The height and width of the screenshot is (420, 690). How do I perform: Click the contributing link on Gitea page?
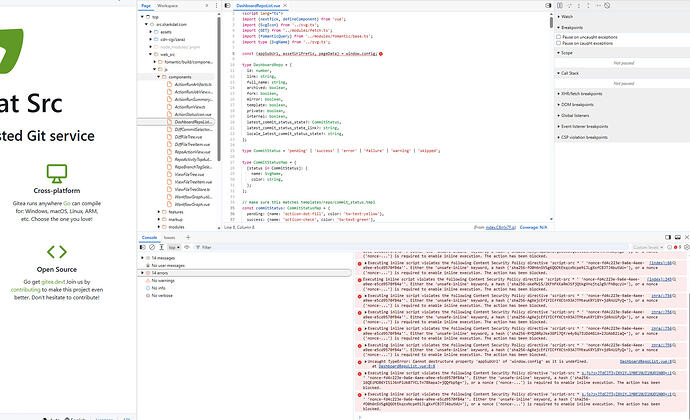coord(26,290)
